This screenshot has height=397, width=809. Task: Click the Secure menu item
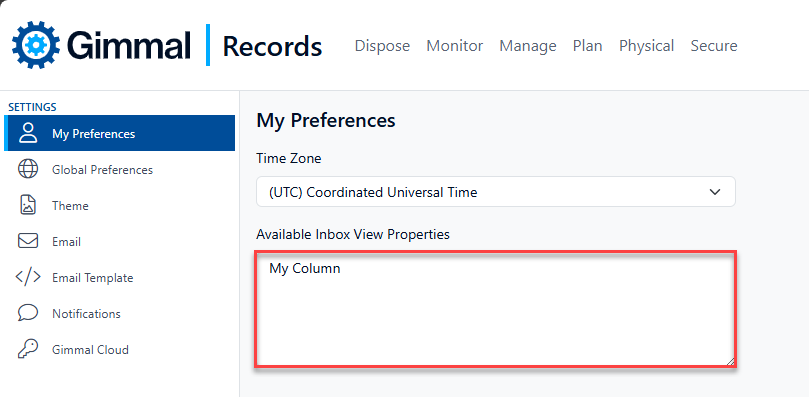(714, 46)
